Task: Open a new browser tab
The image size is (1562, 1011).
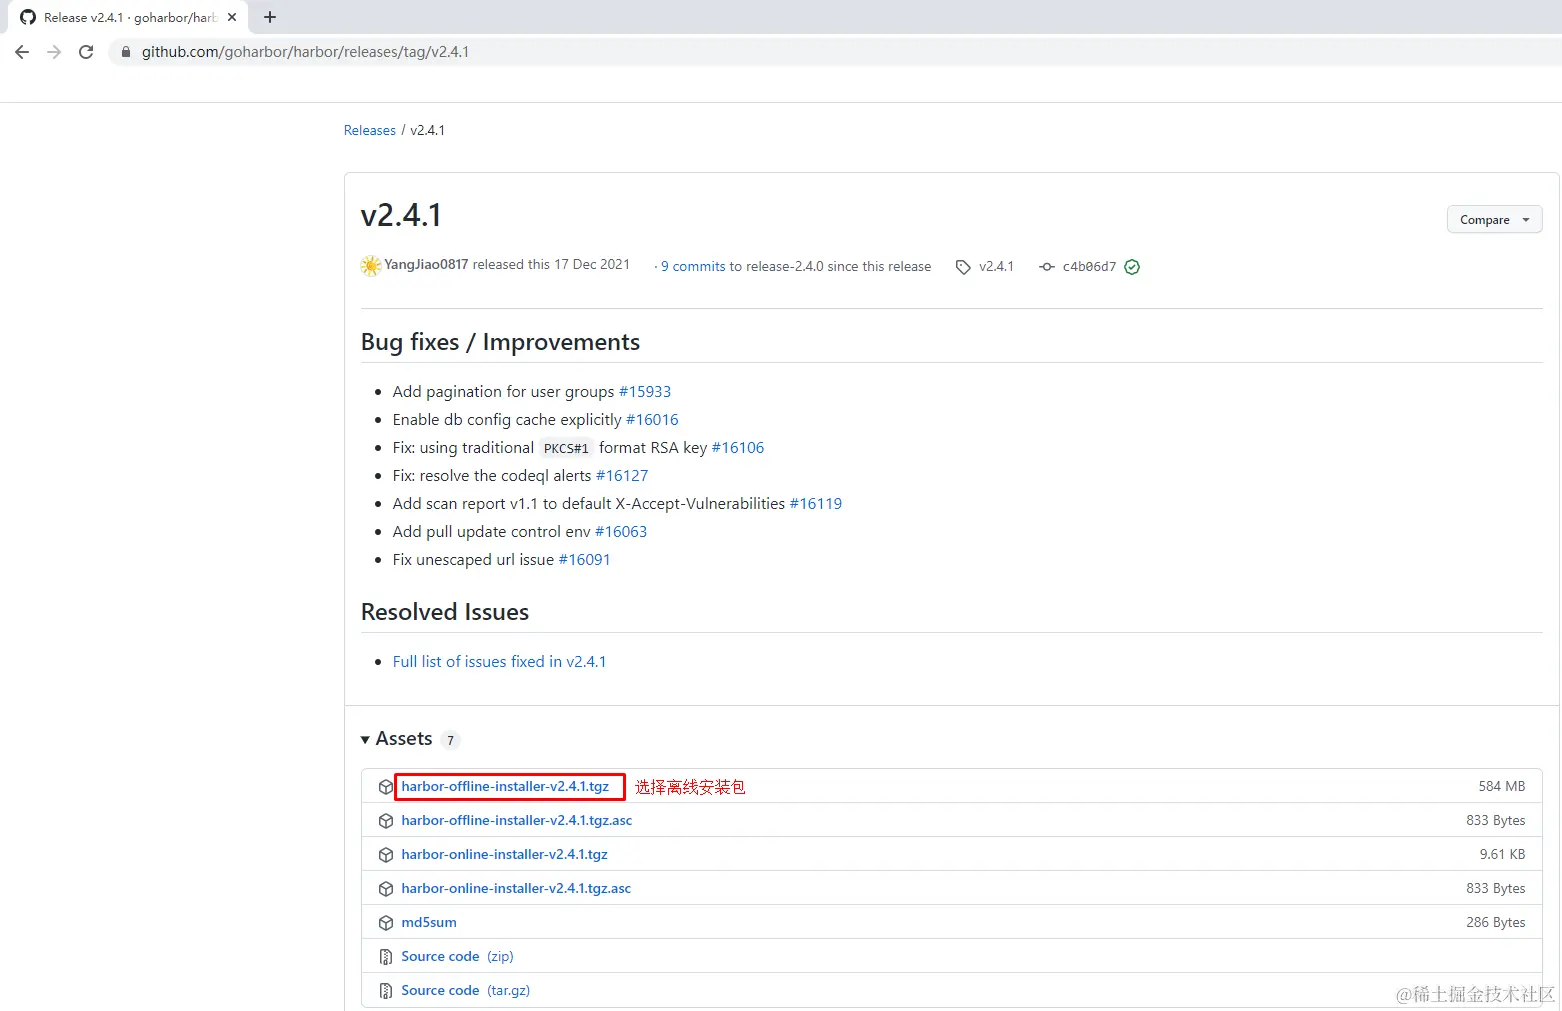Action: 270,17
